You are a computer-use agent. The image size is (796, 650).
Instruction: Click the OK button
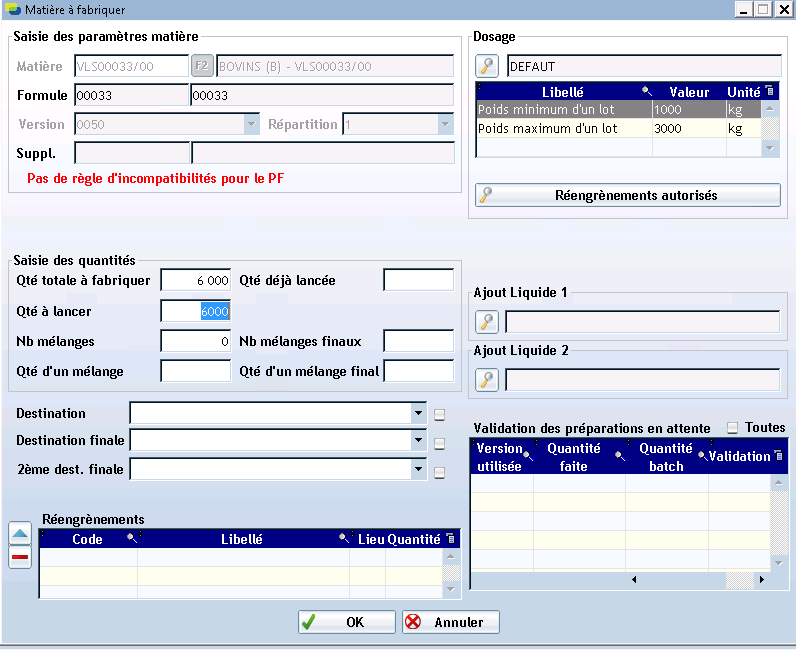[x=347, y=622]
